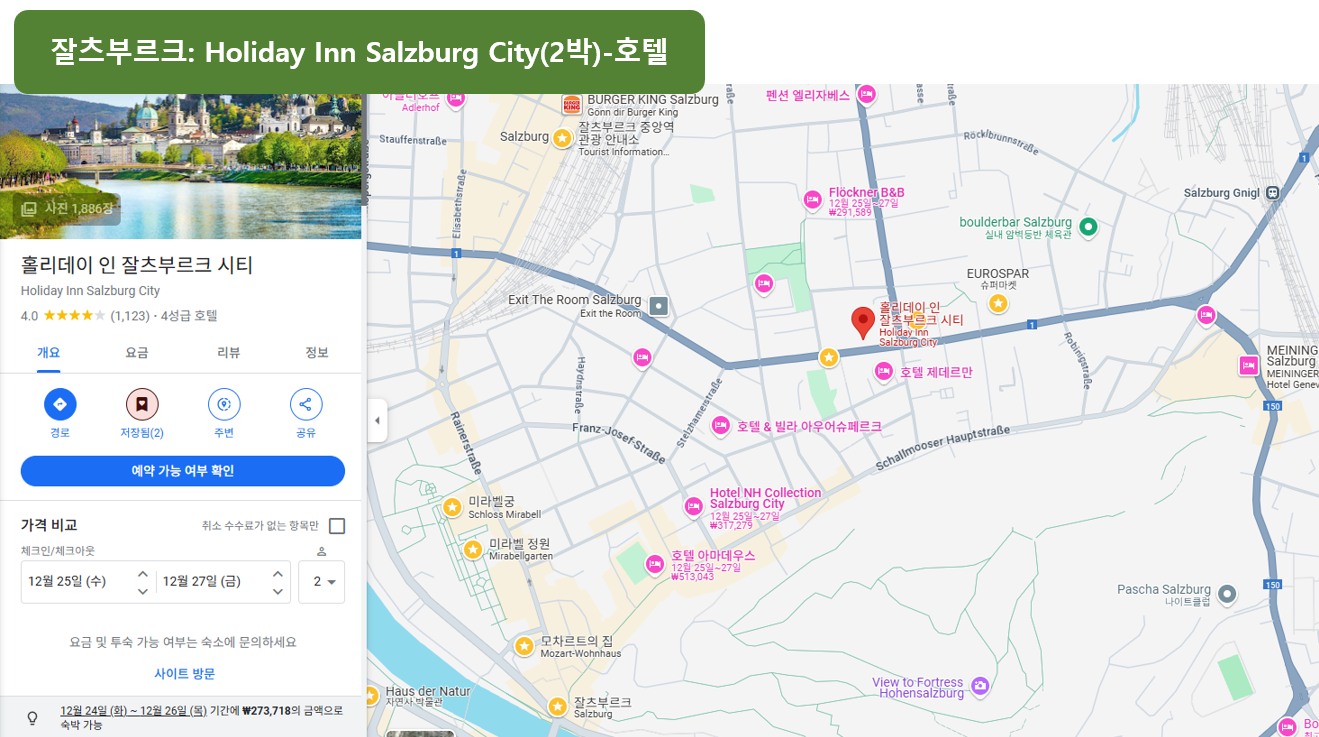Collapse the side panel arrow
Screen dimensions: 1319x737
point(377,420)
